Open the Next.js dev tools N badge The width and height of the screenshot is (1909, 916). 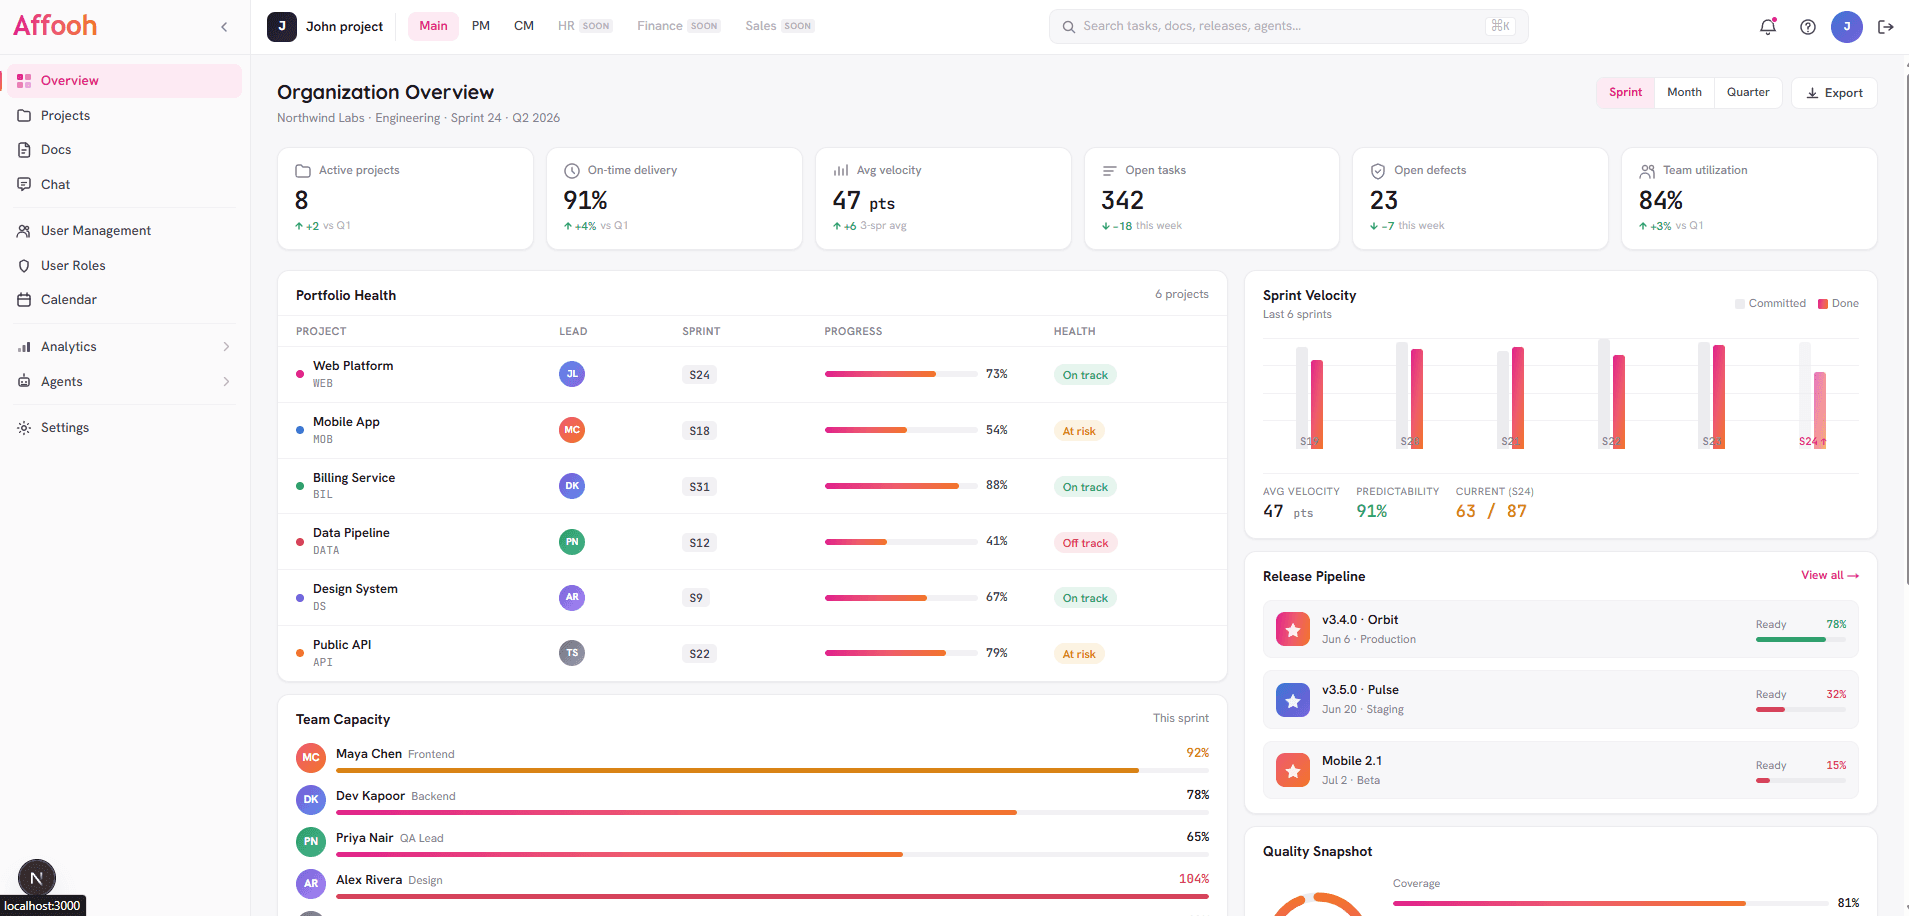coord(37,879)
